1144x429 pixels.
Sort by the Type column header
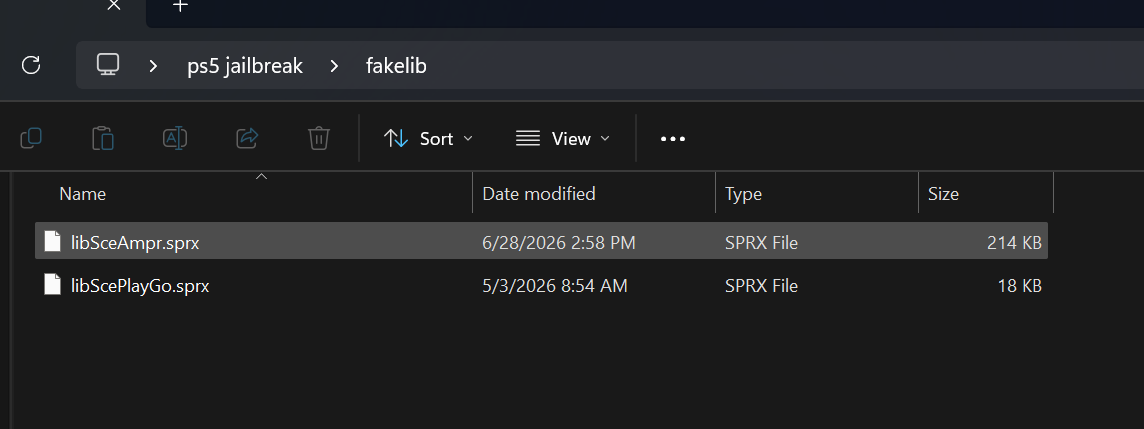coord(743,194)
